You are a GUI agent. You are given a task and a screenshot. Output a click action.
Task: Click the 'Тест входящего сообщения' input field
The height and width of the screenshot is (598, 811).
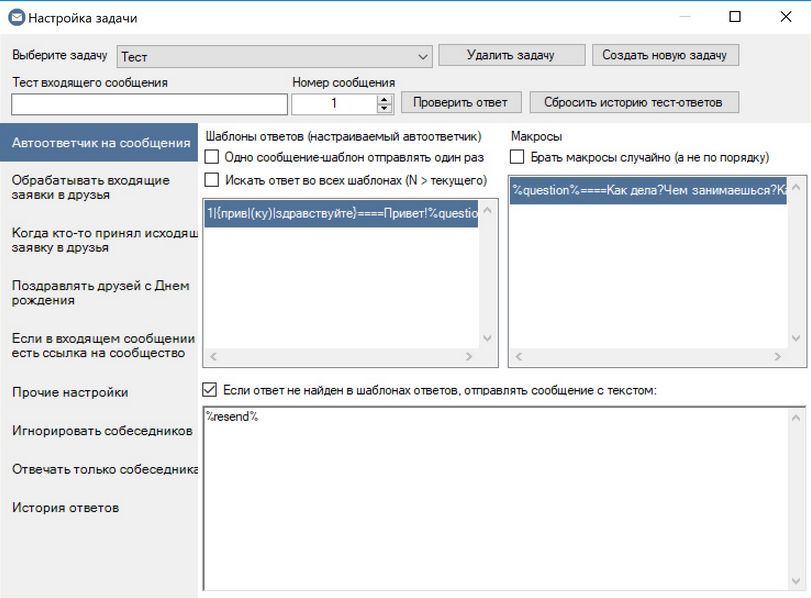[149, 104]
